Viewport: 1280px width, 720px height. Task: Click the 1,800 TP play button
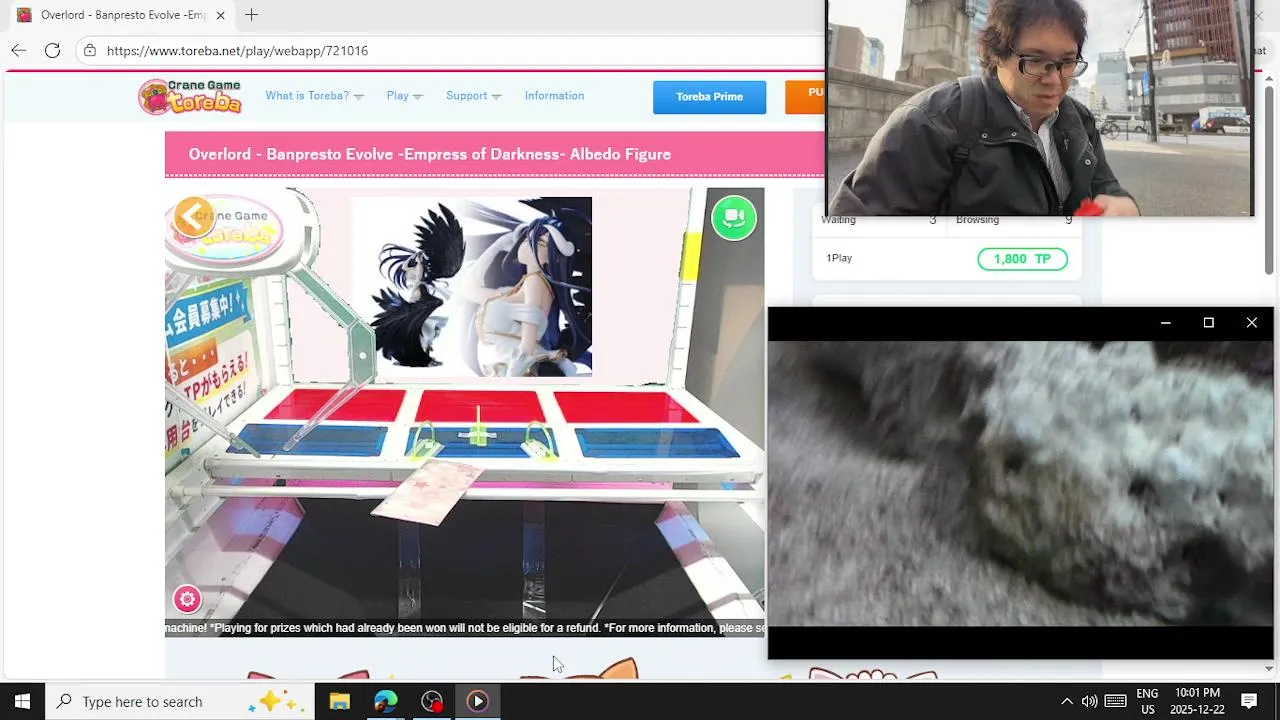pos(1022,259)
